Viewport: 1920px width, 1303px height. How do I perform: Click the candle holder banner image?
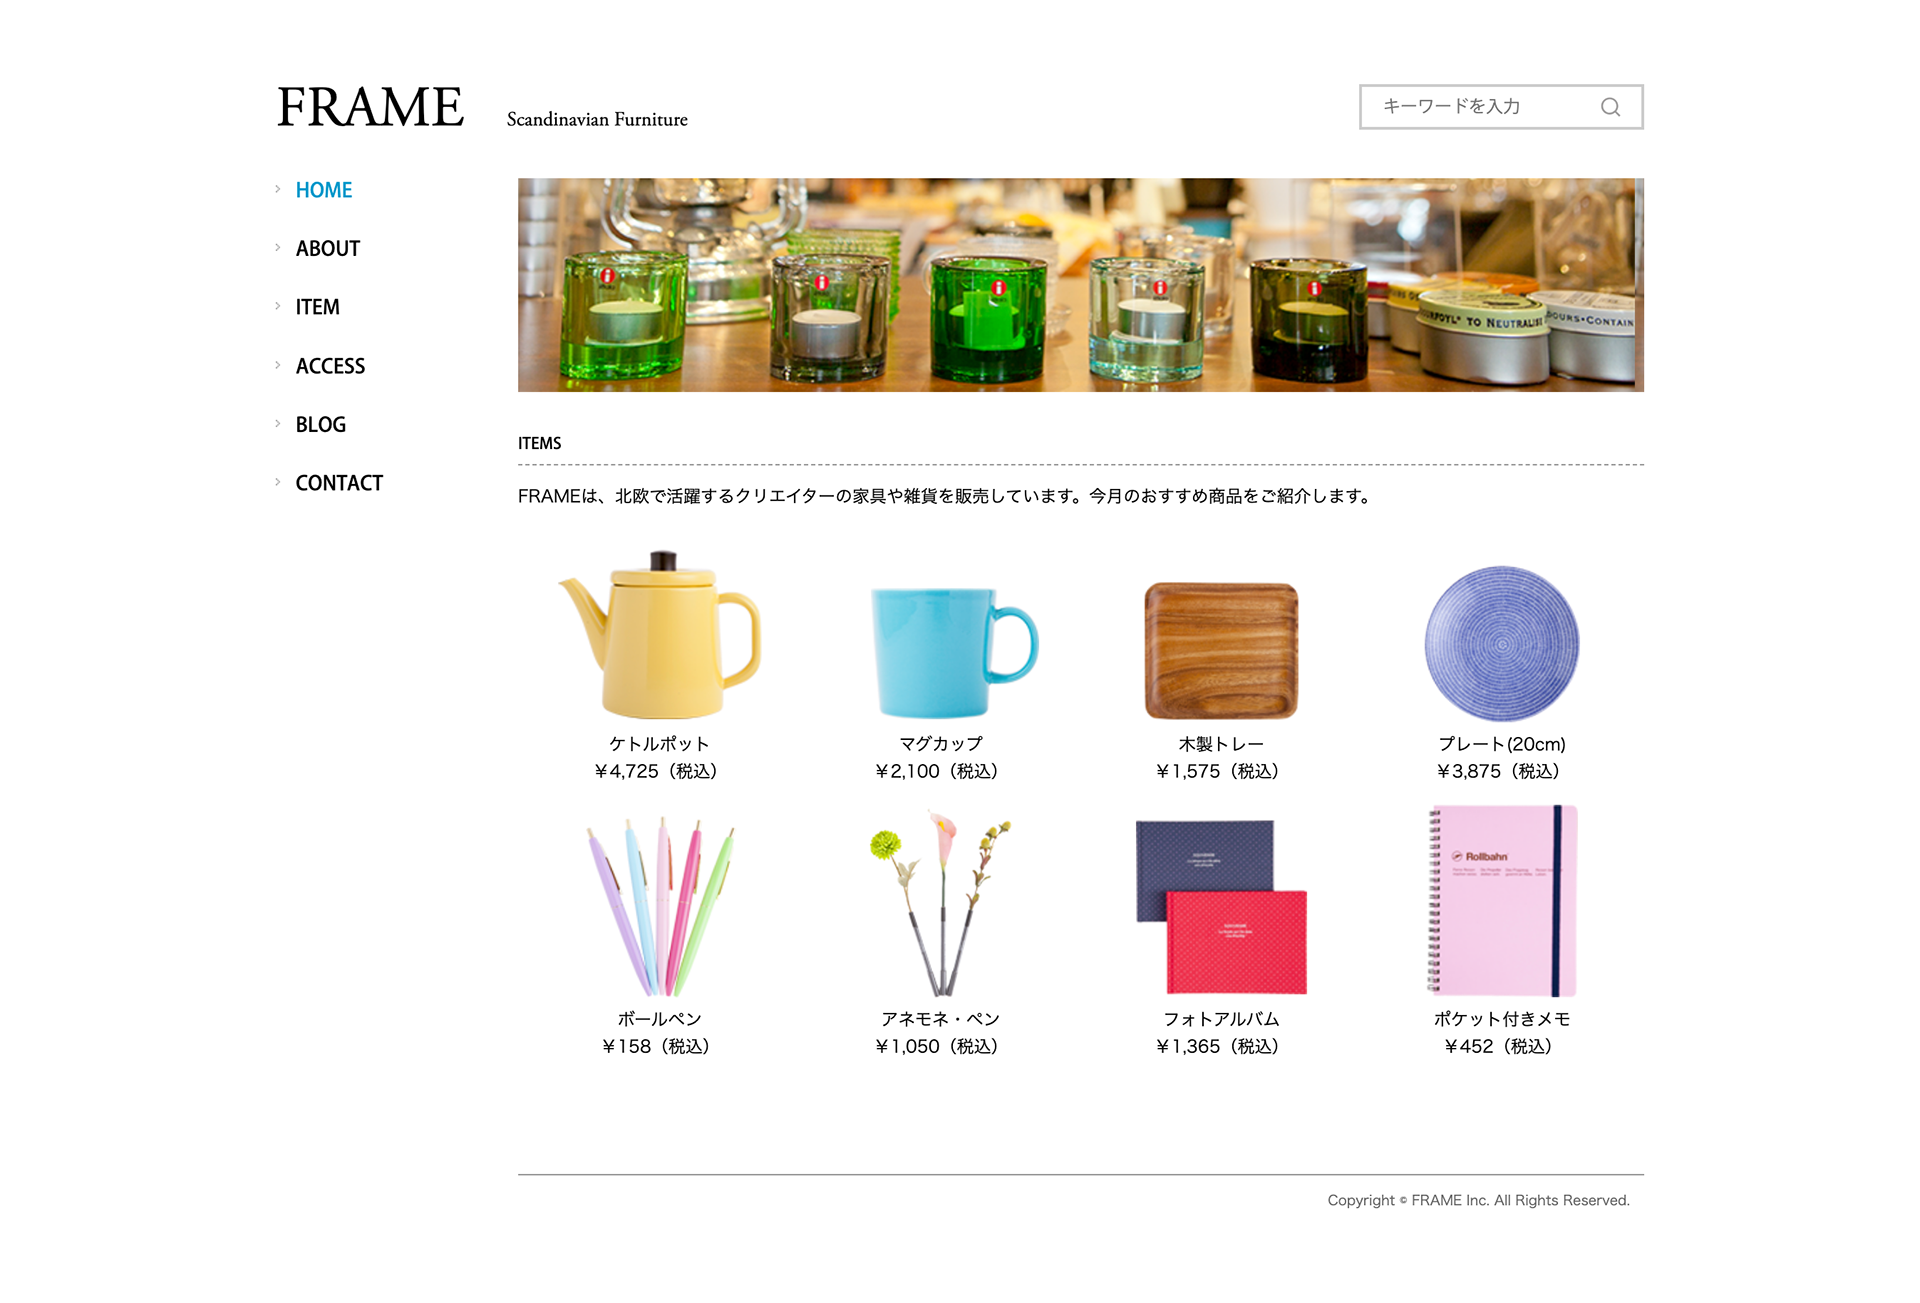[x=1080, y=285]
